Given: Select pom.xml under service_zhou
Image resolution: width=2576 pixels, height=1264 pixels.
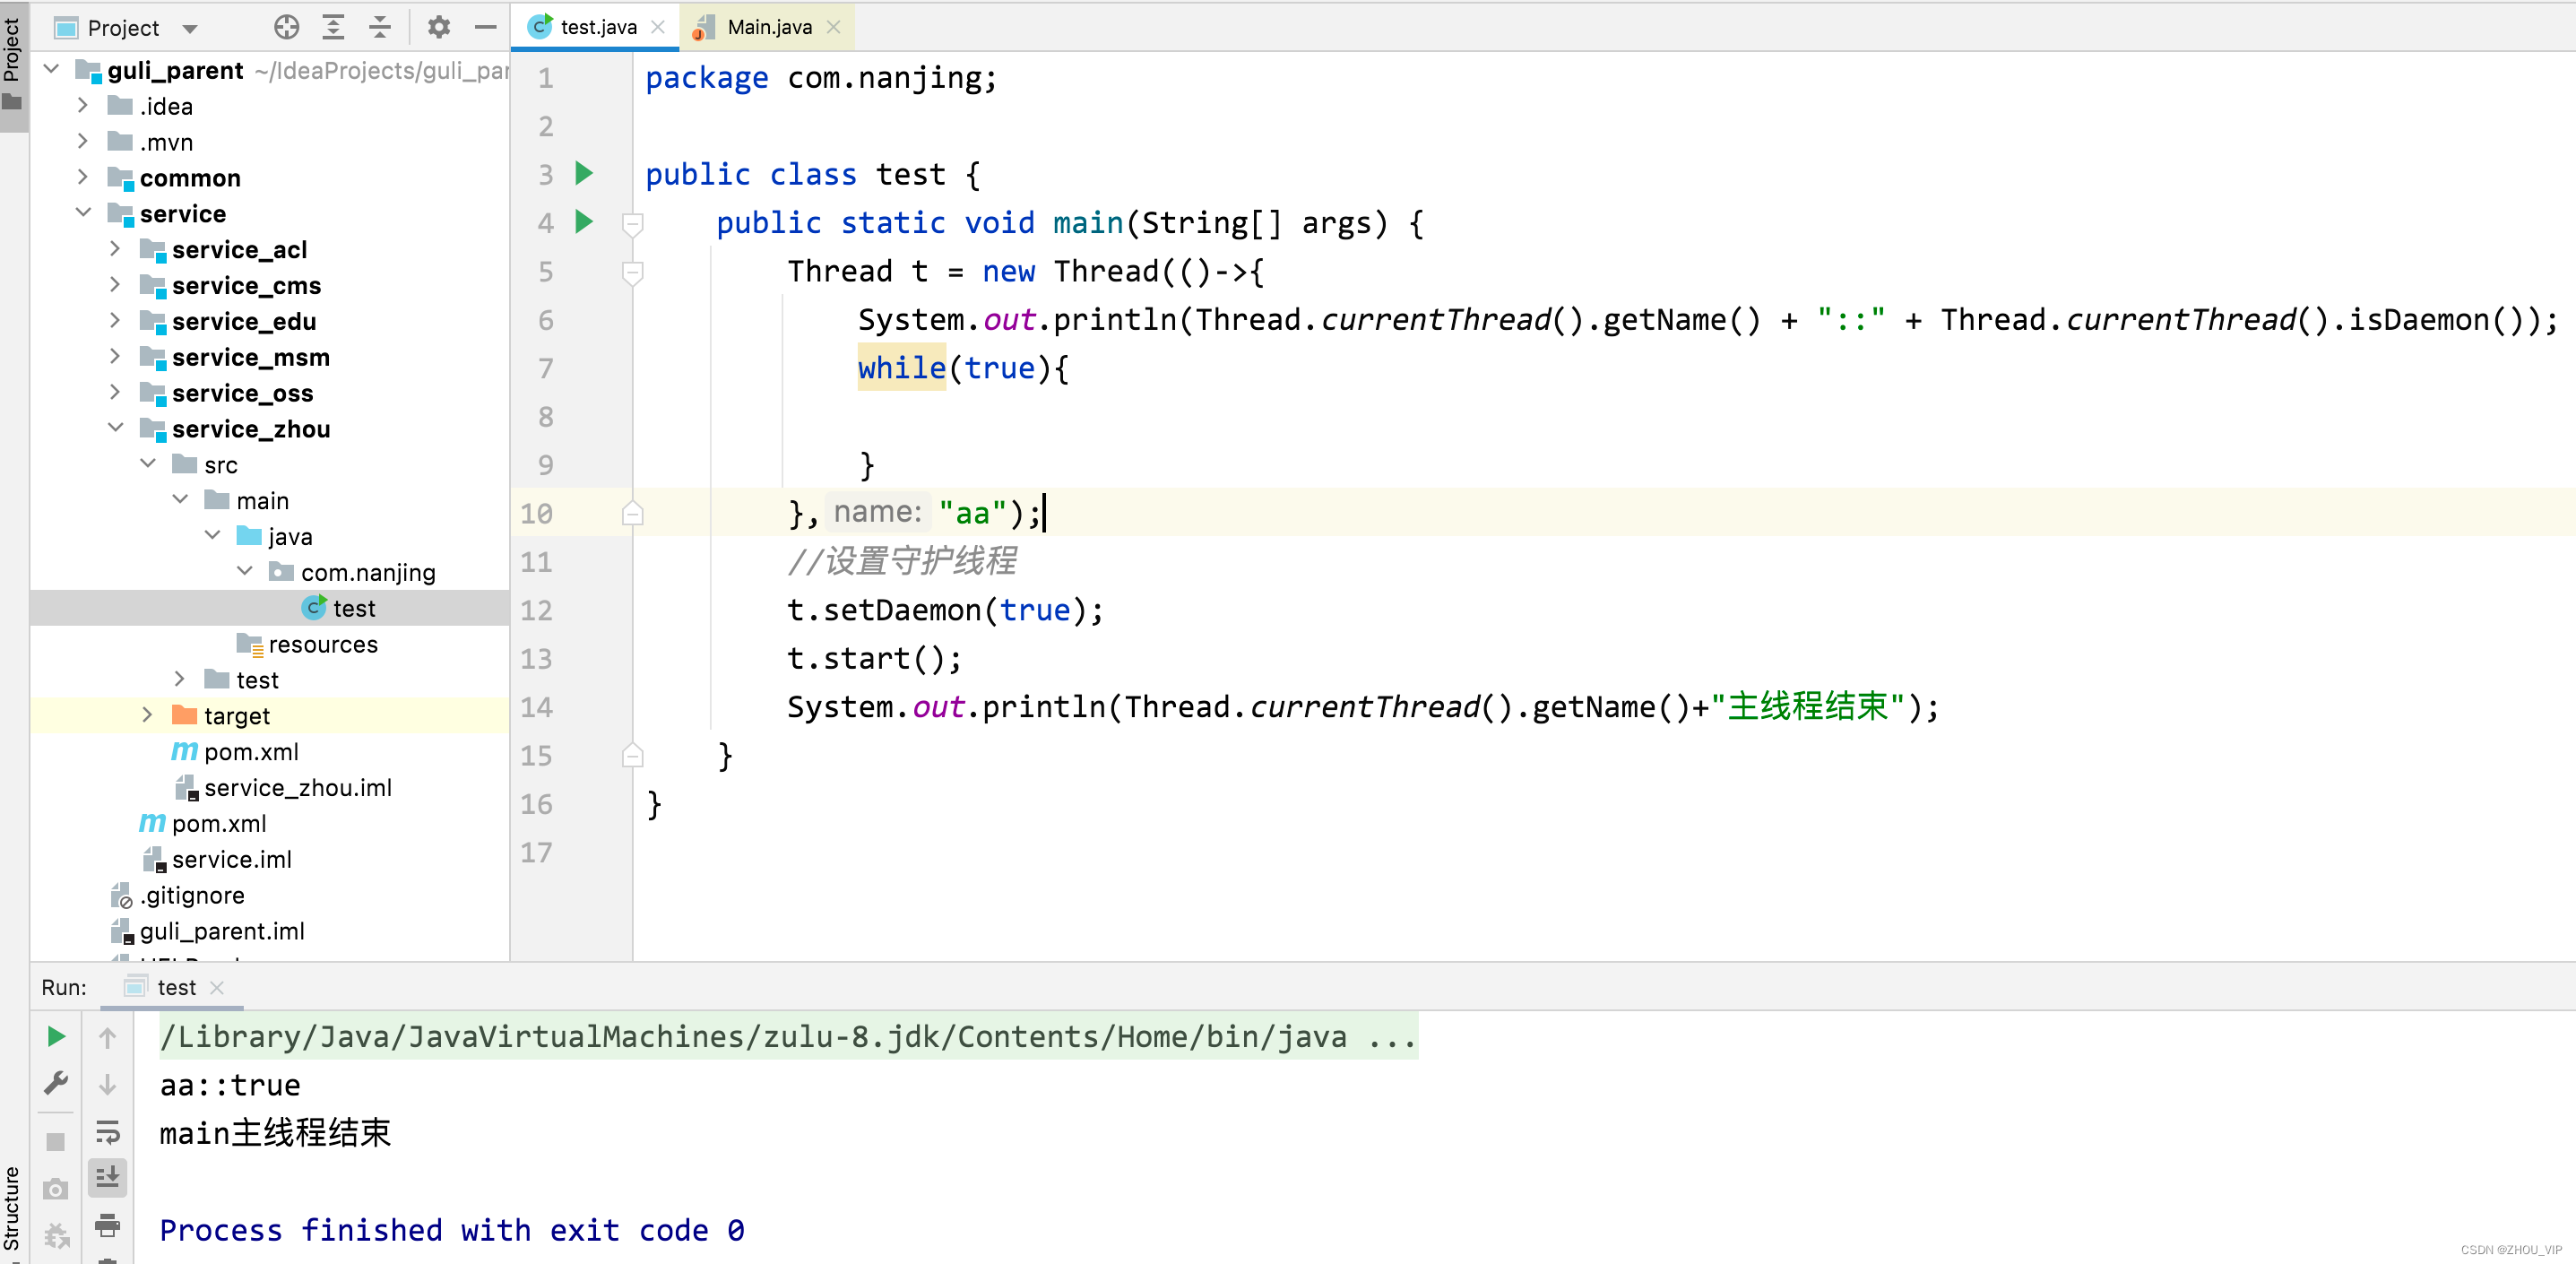Looking at the screenshot, I should point(250,752).
